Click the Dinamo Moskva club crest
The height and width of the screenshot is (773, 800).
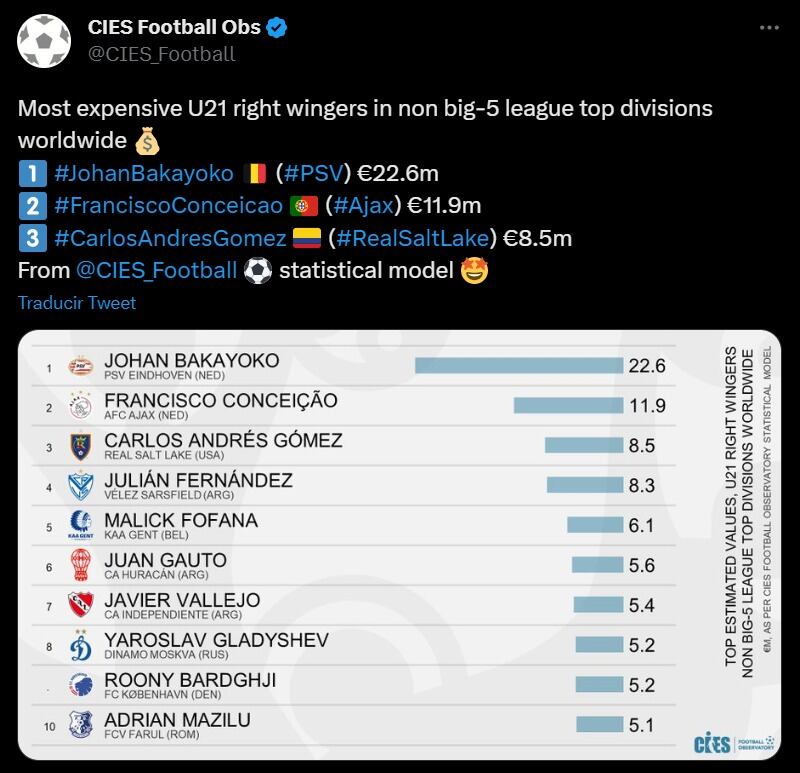click(x=80, y=646)
